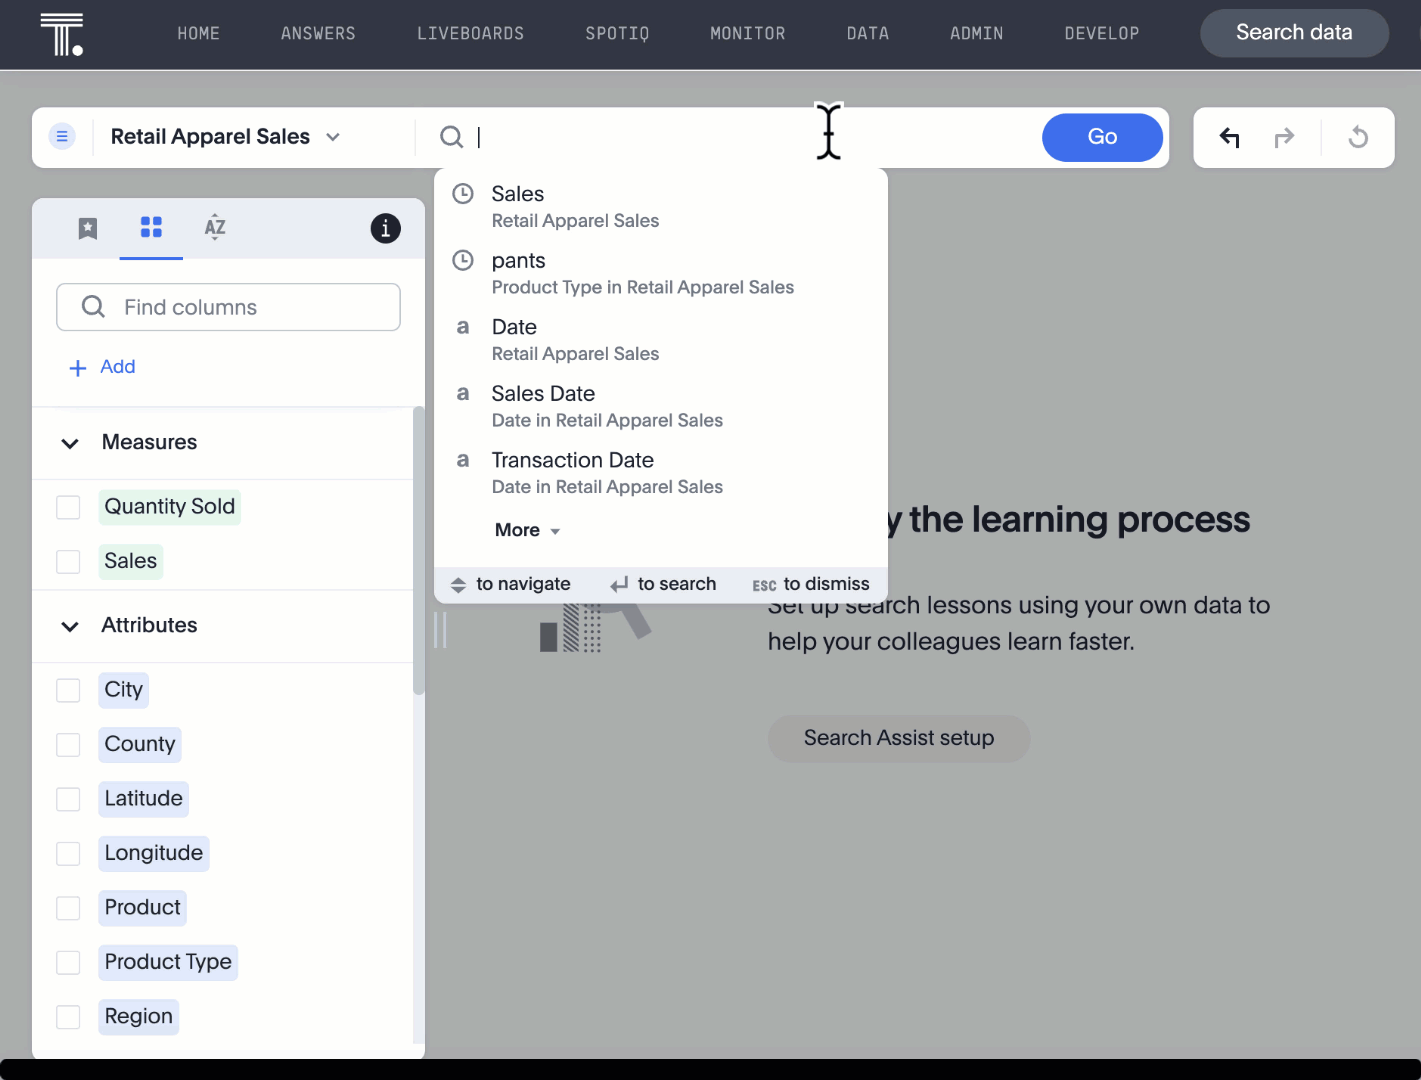
Task: Enable the City attribute checkbox
Action: (68, 690)
